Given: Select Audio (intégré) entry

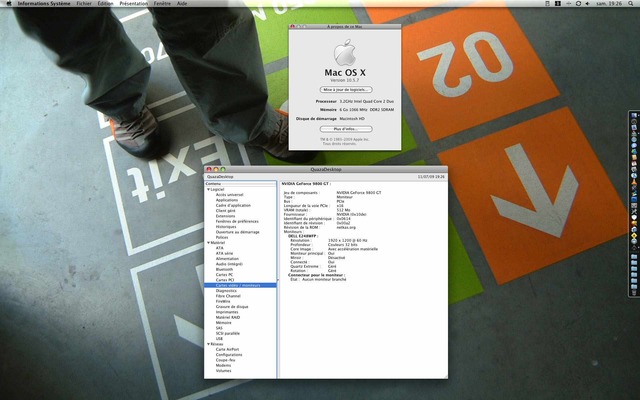Looking at the screenshot, I should click(x=229, y=264).
